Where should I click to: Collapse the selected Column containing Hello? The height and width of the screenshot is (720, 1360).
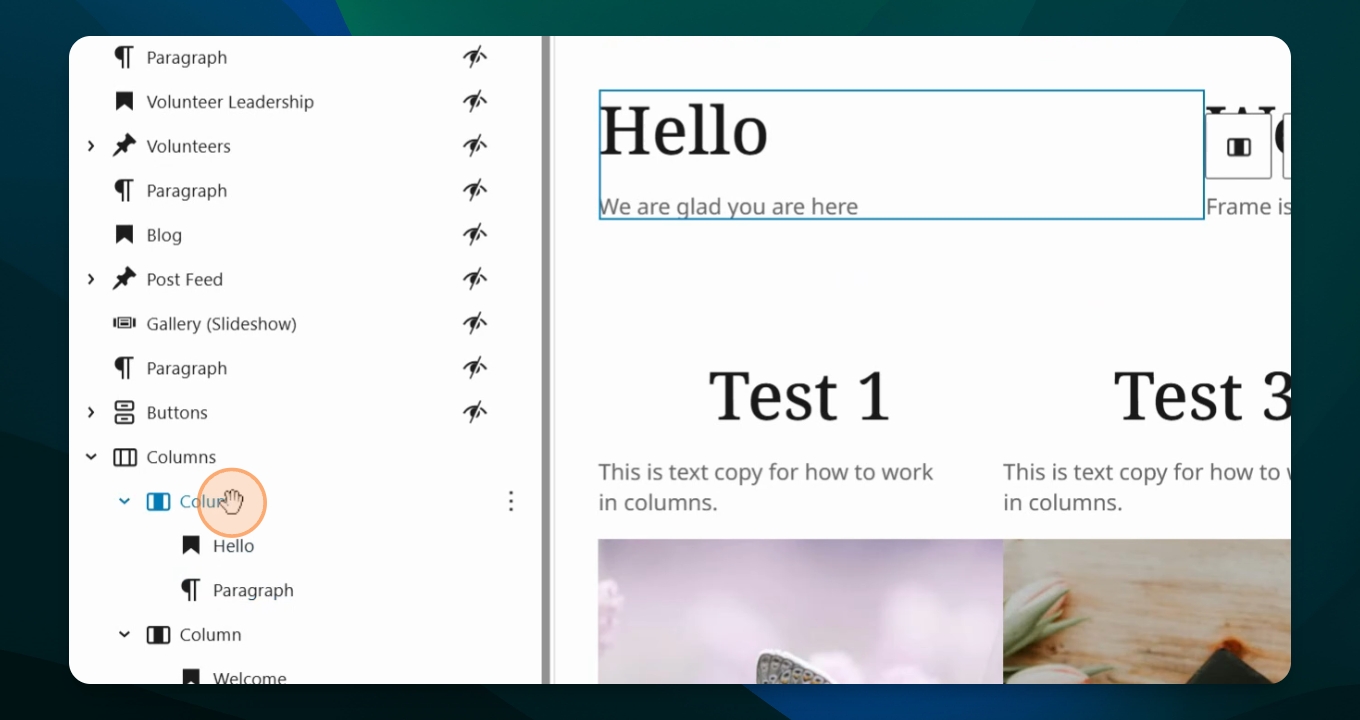point(124,501)
